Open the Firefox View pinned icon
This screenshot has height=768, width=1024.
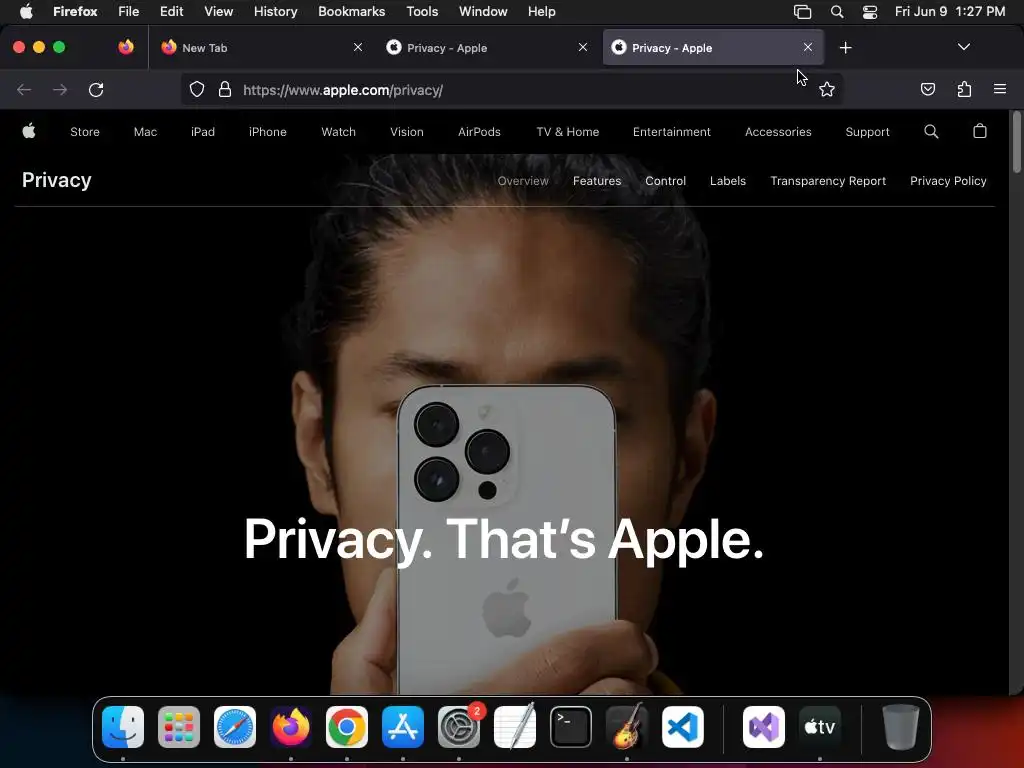(126, 47)
